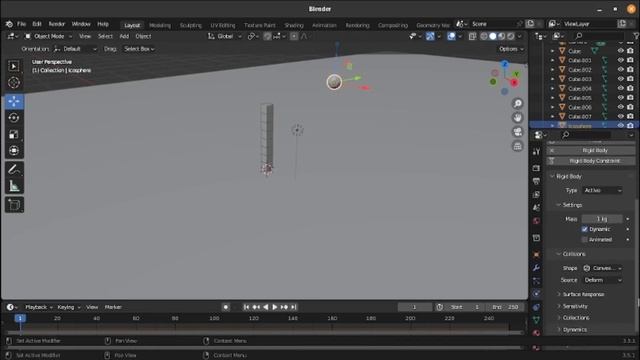Viewport: 640px width, 360px height.
Task: Play animation forward
Action: coord(275,307)
